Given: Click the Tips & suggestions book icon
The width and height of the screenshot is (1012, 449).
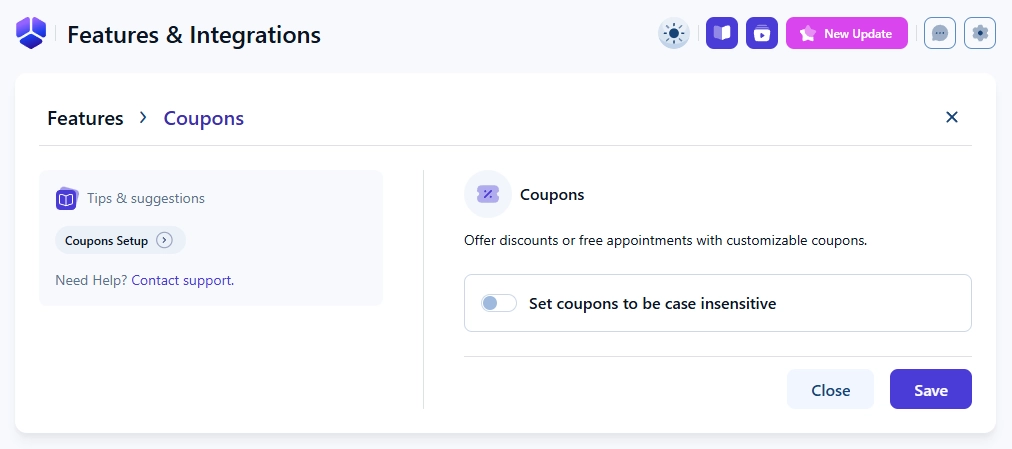Looking at the screenshot, I should [x=67, y=199].
